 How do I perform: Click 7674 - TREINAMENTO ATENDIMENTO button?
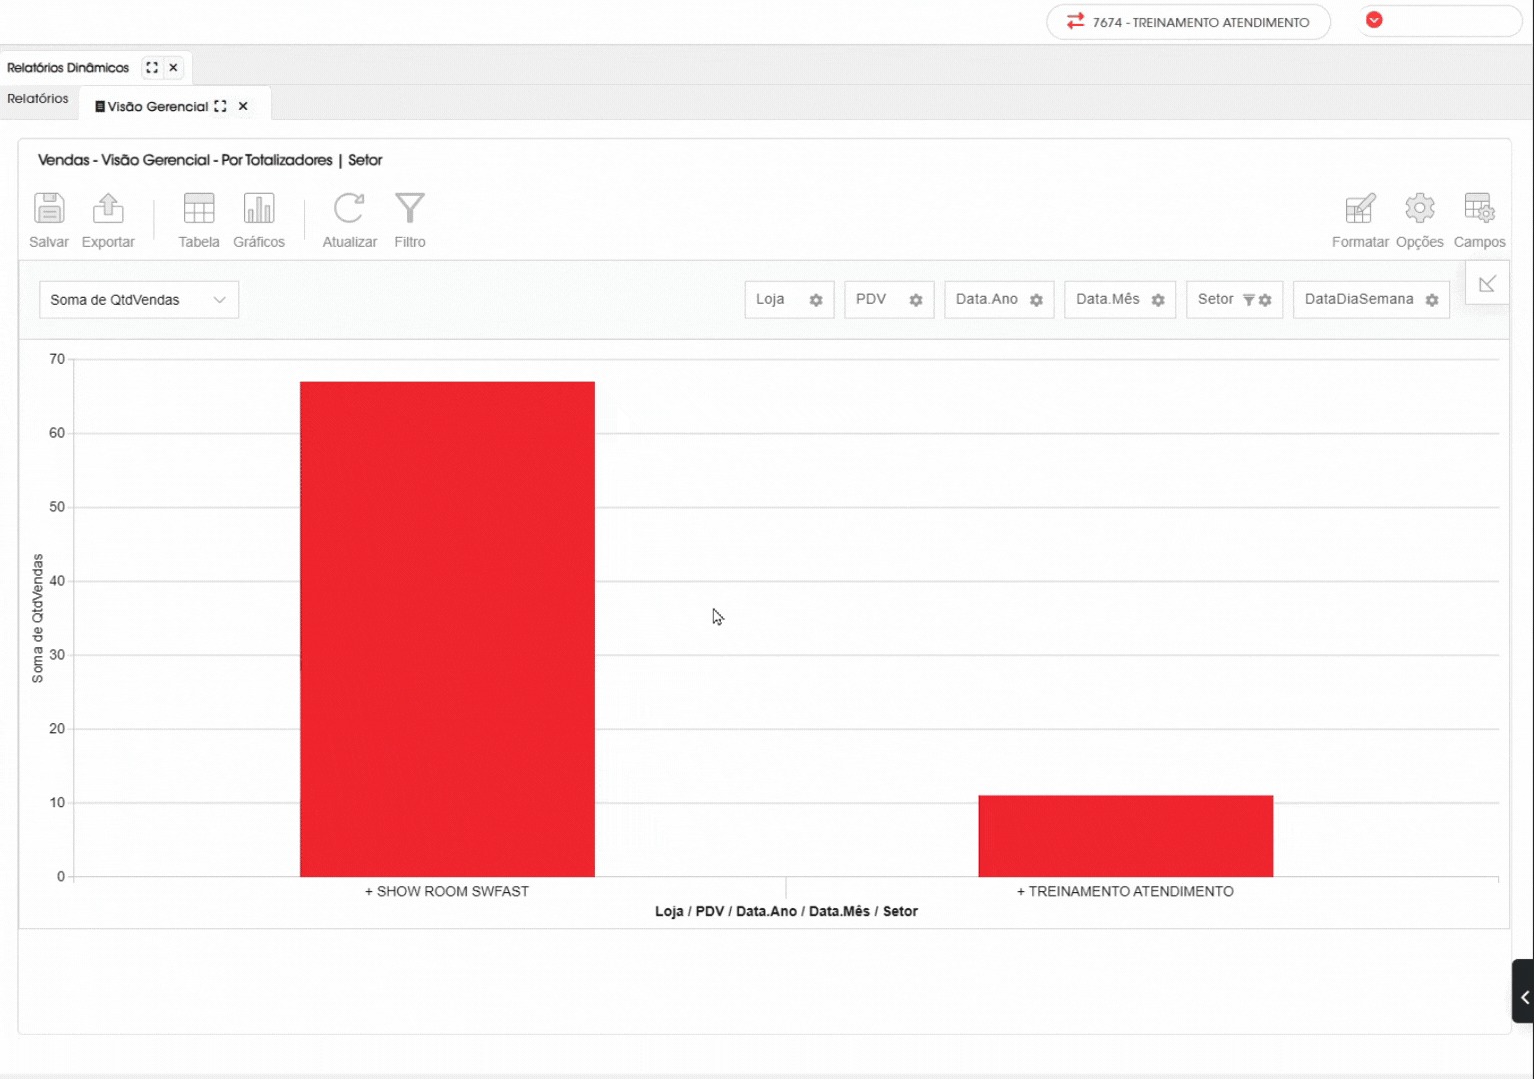(x=1188, y=22)
